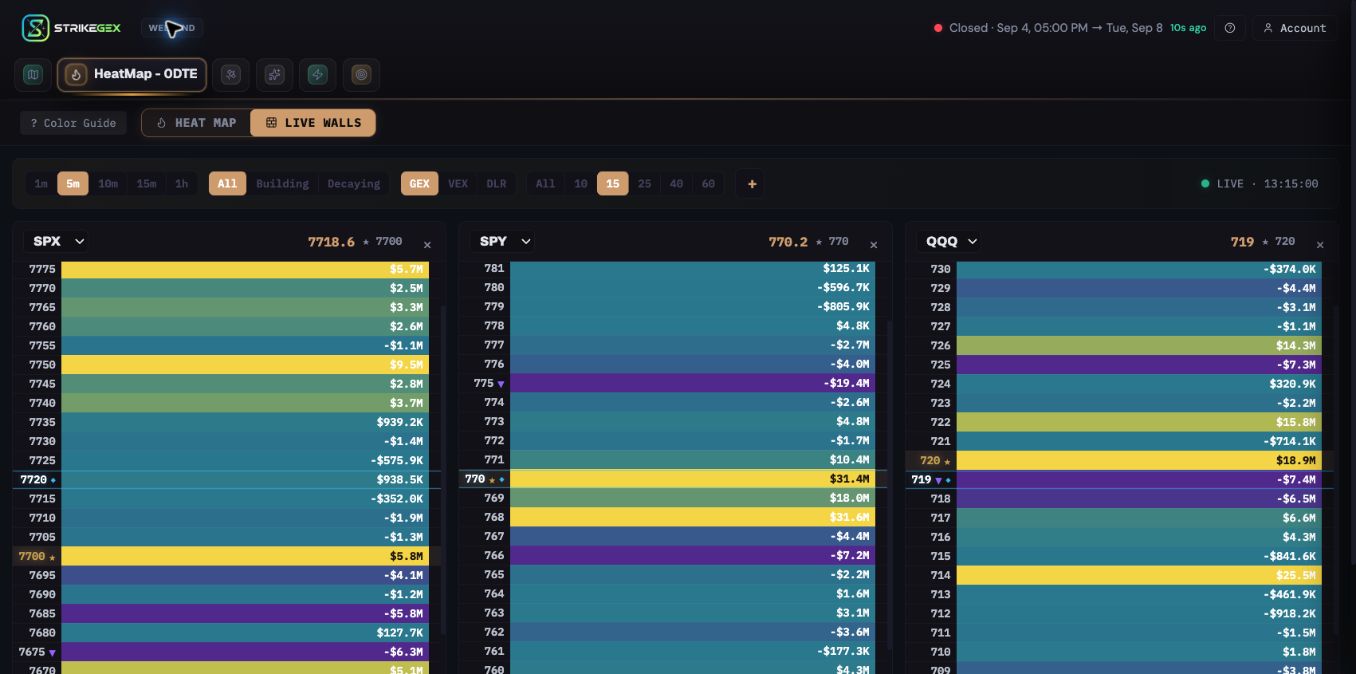This screenshot has height=674, width=1356.
Task: Click the LIVE 13:15:00 status indicator
Action: pyautogui.click(x=1259, y=184)
